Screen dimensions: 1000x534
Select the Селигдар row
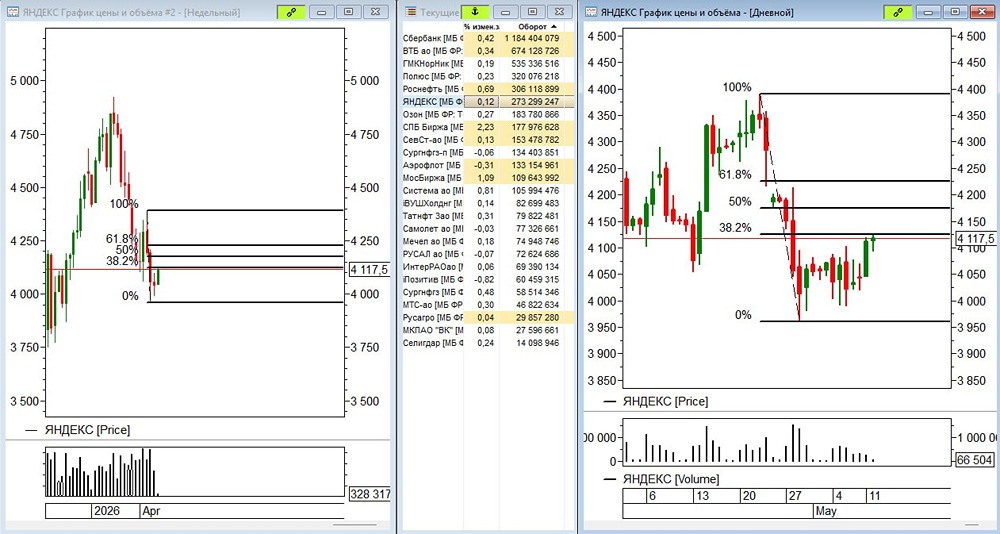488,343
